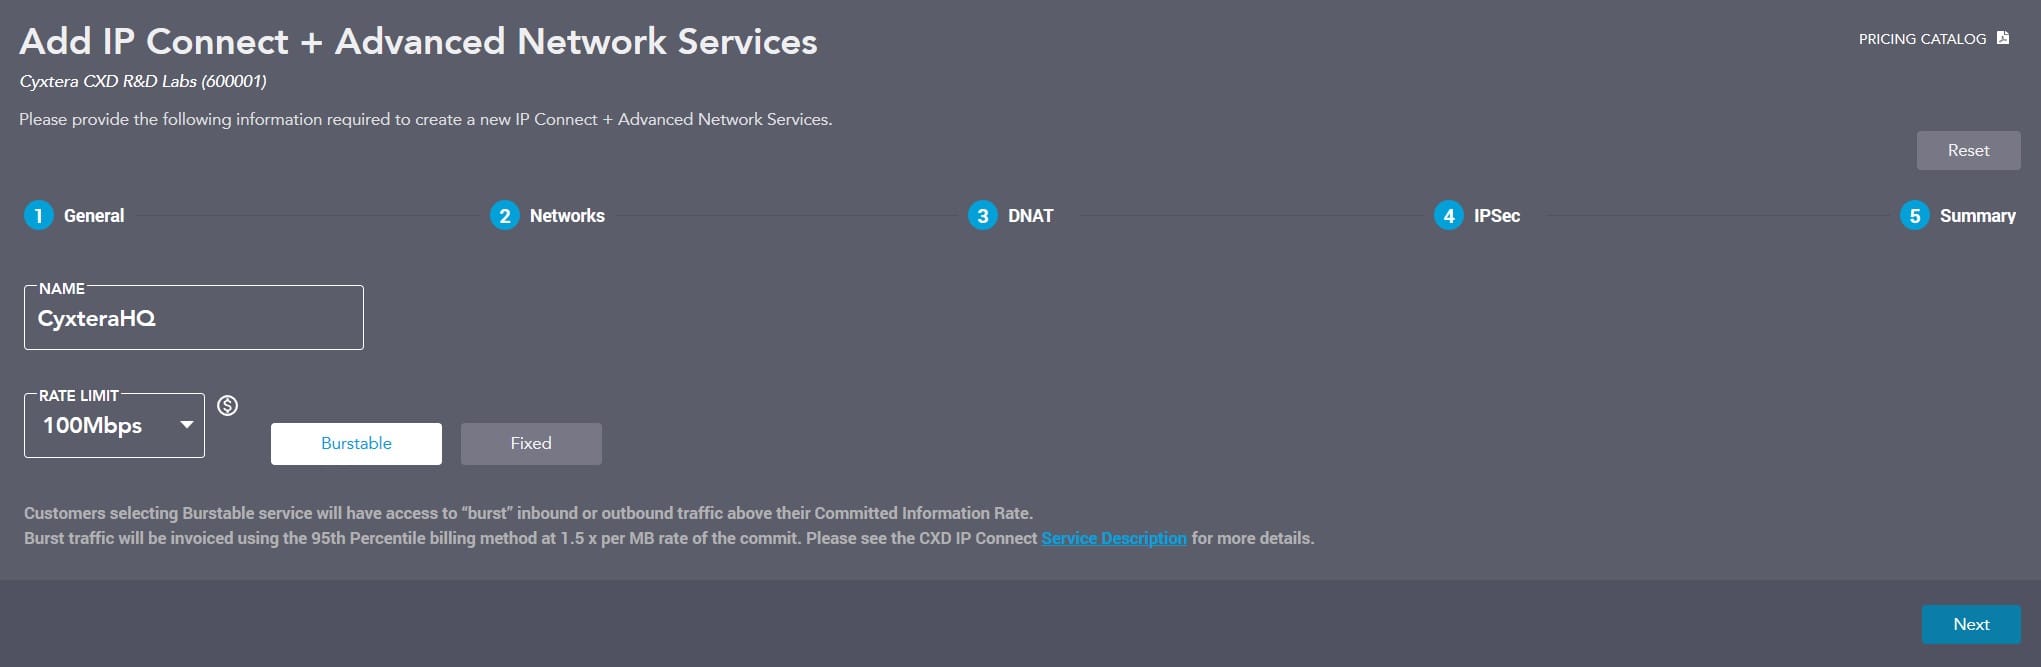
Task: Select step 3 DNAT circle
Action: point(982,215)
